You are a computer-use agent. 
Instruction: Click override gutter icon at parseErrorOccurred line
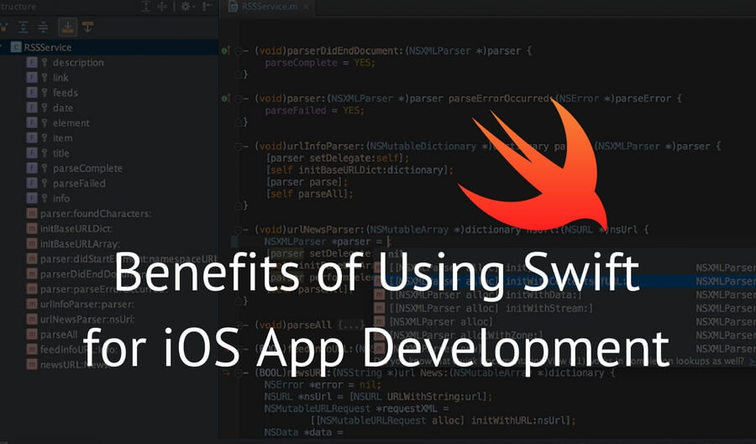pyautogui.click(x=225, y=98)
